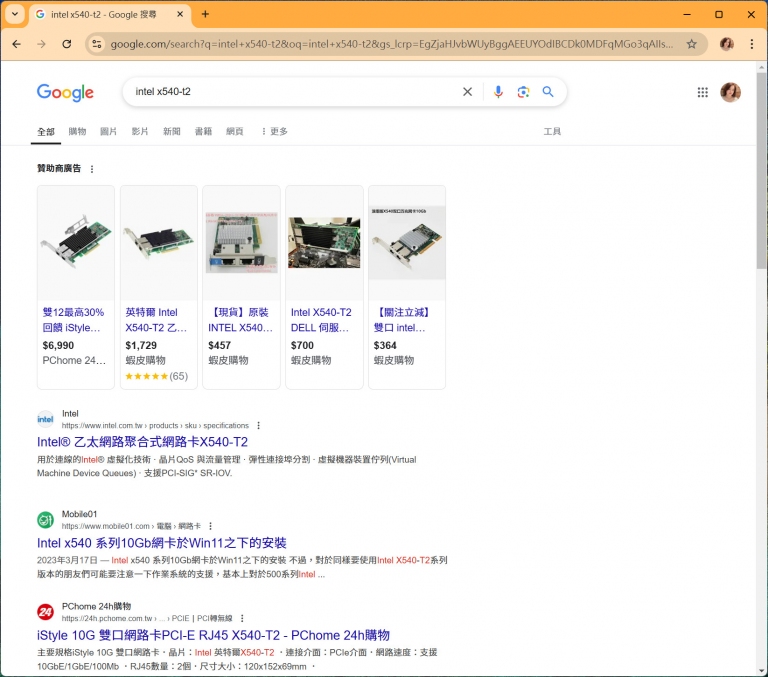768x677 pixels.
Task: Open Google account avatar on page
Action: [x=730, y=92]
